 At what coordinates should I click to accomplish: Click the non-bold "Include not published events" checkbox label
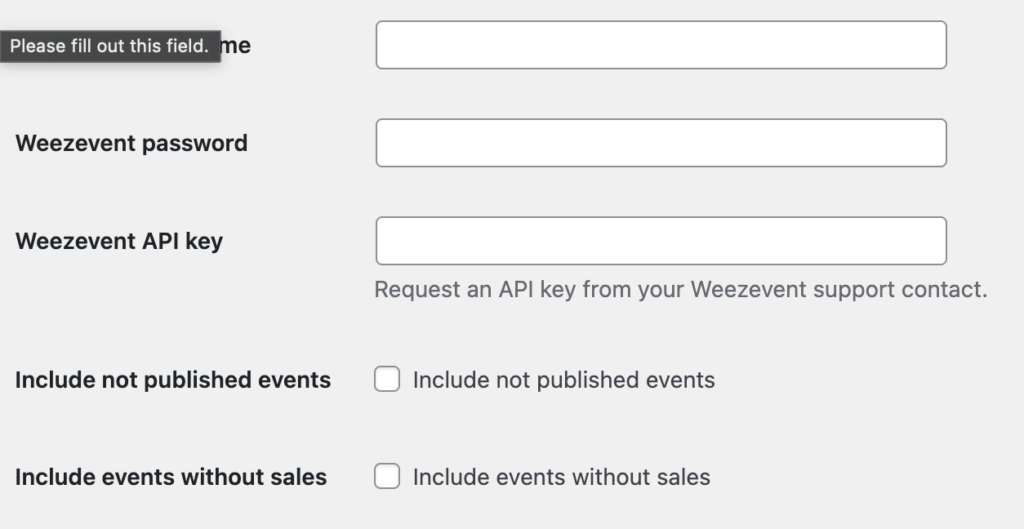click(564, 380)
